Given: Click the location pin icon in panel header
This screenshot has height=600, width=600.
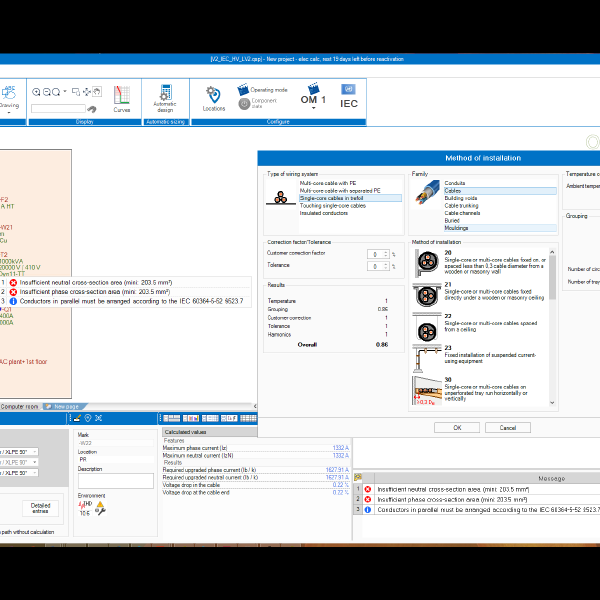Looking at the screenshot, I should click(88, 418).
